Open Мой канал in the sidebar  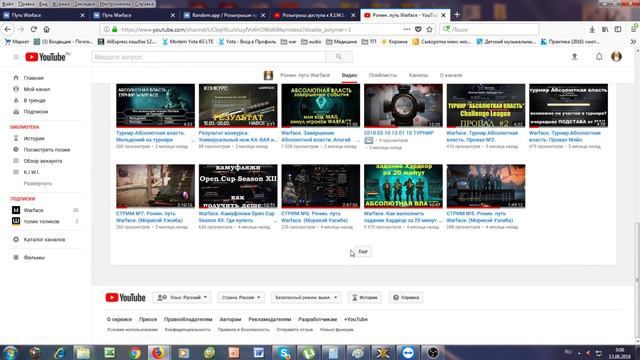coord(37,89)
